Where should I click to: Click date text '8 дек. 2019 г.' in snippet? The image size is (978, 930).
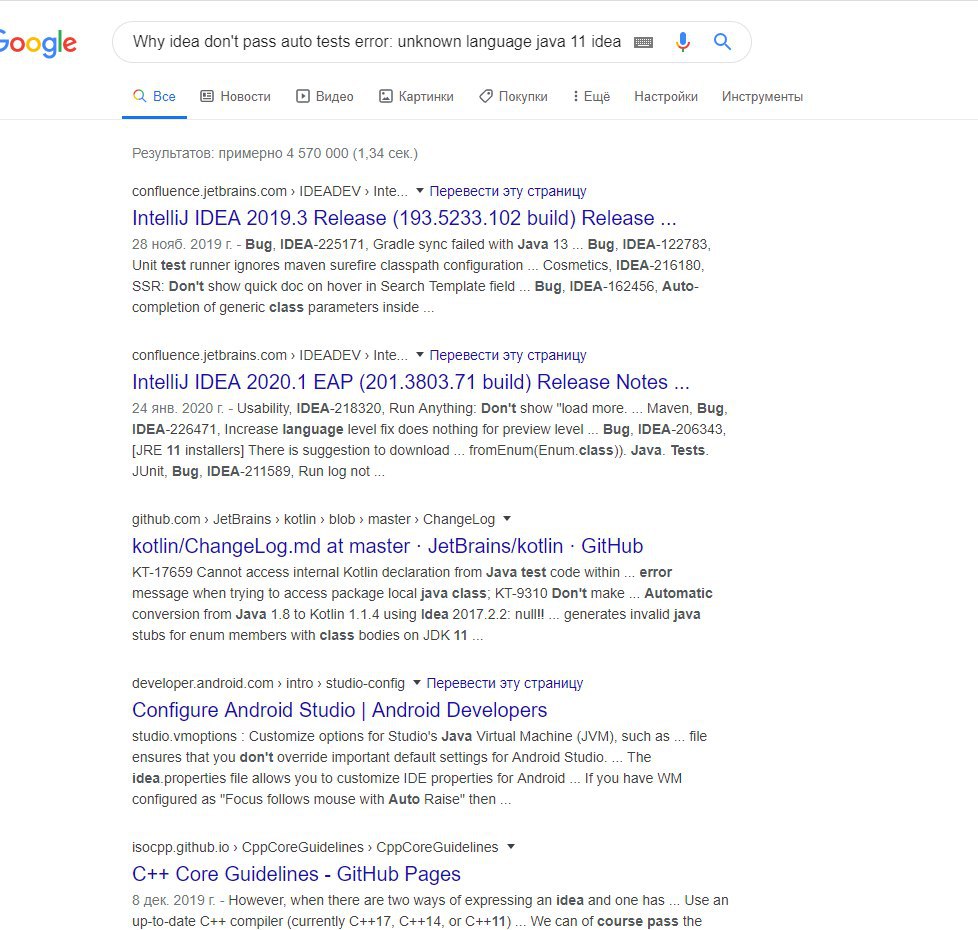[x=174, y=901]
